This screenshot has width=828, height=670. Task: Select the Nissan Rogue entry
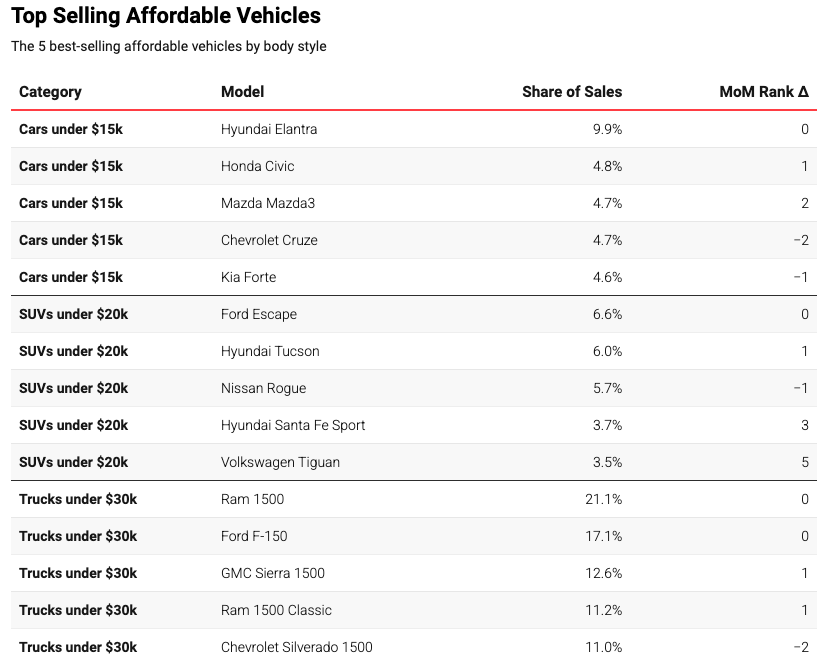(x=264, y=388)
